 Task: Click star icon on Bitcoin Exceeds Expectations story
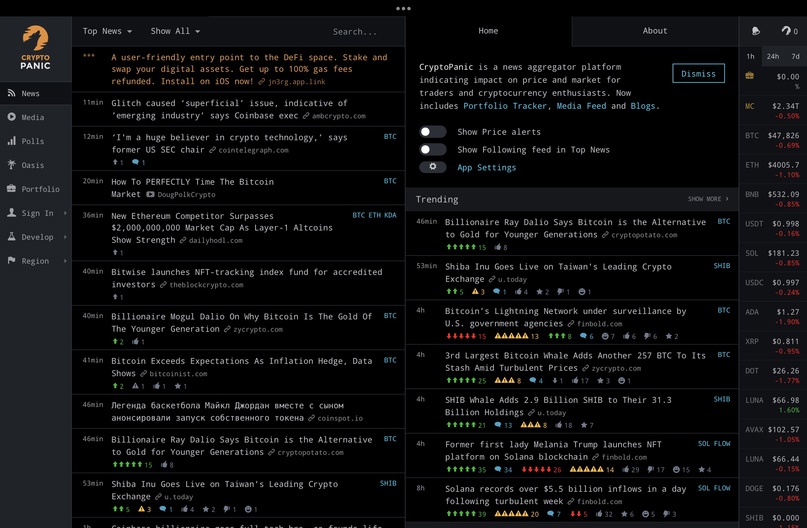pos(178,385)
